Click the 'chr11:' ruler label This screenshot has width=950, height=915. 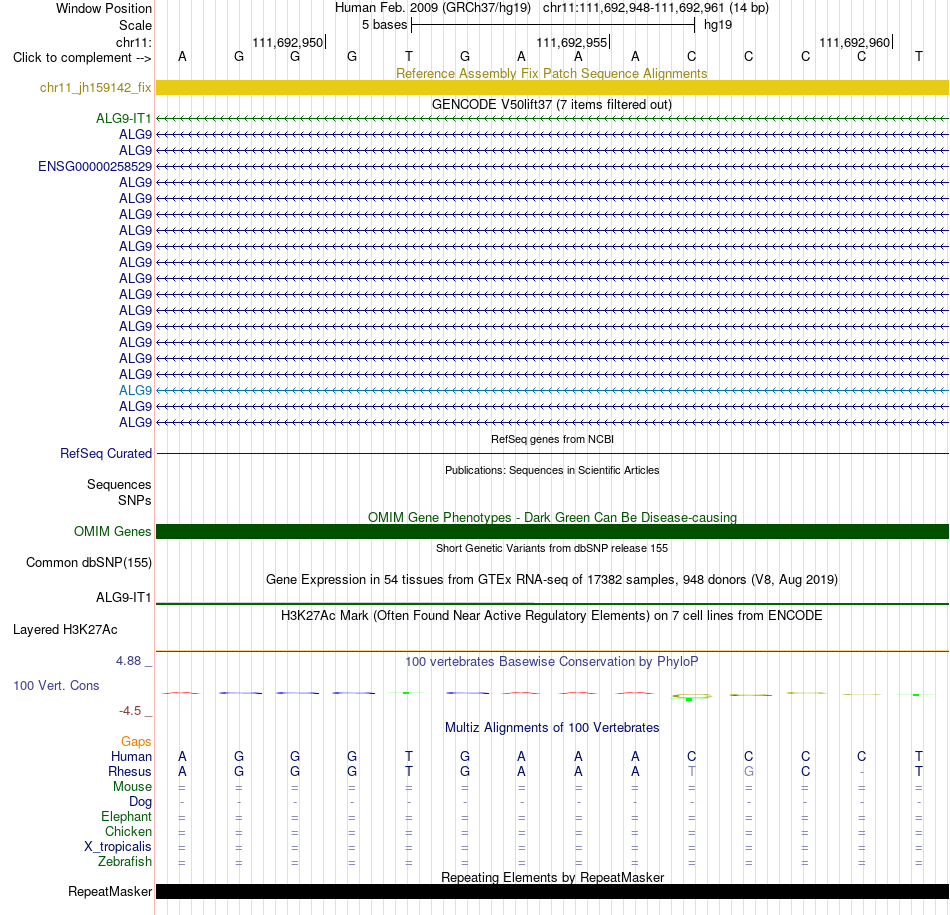[134, 42]
